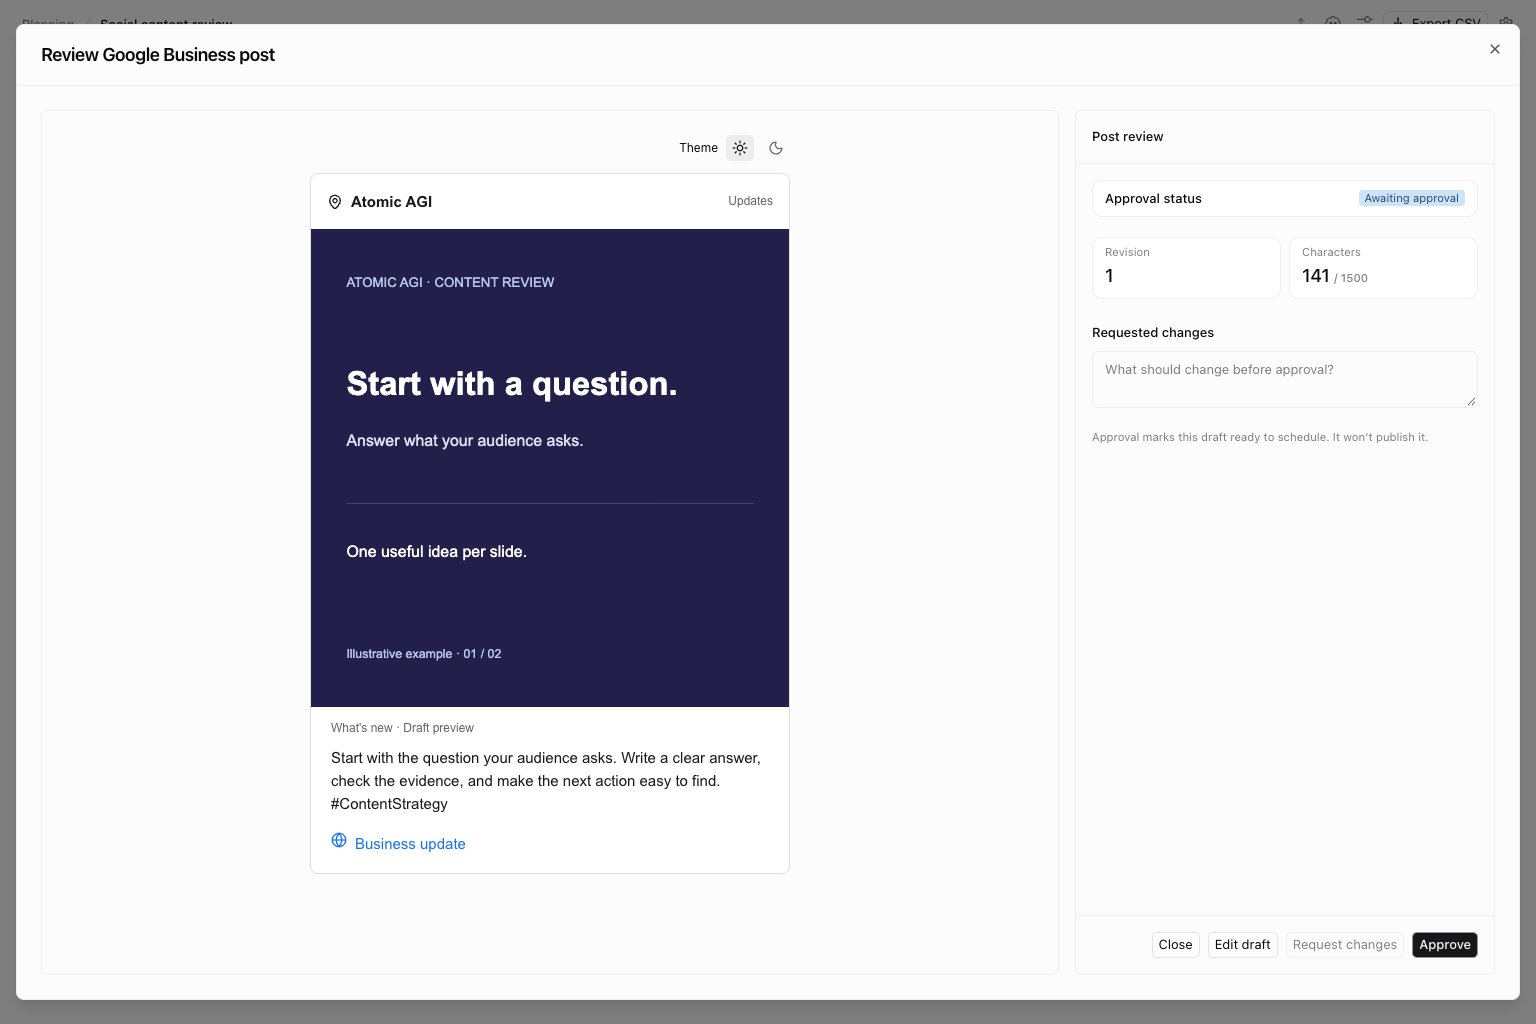Open the draft with Edit draft
This screenshot has width=1536, height=1024.
(x=1243, y=945)
